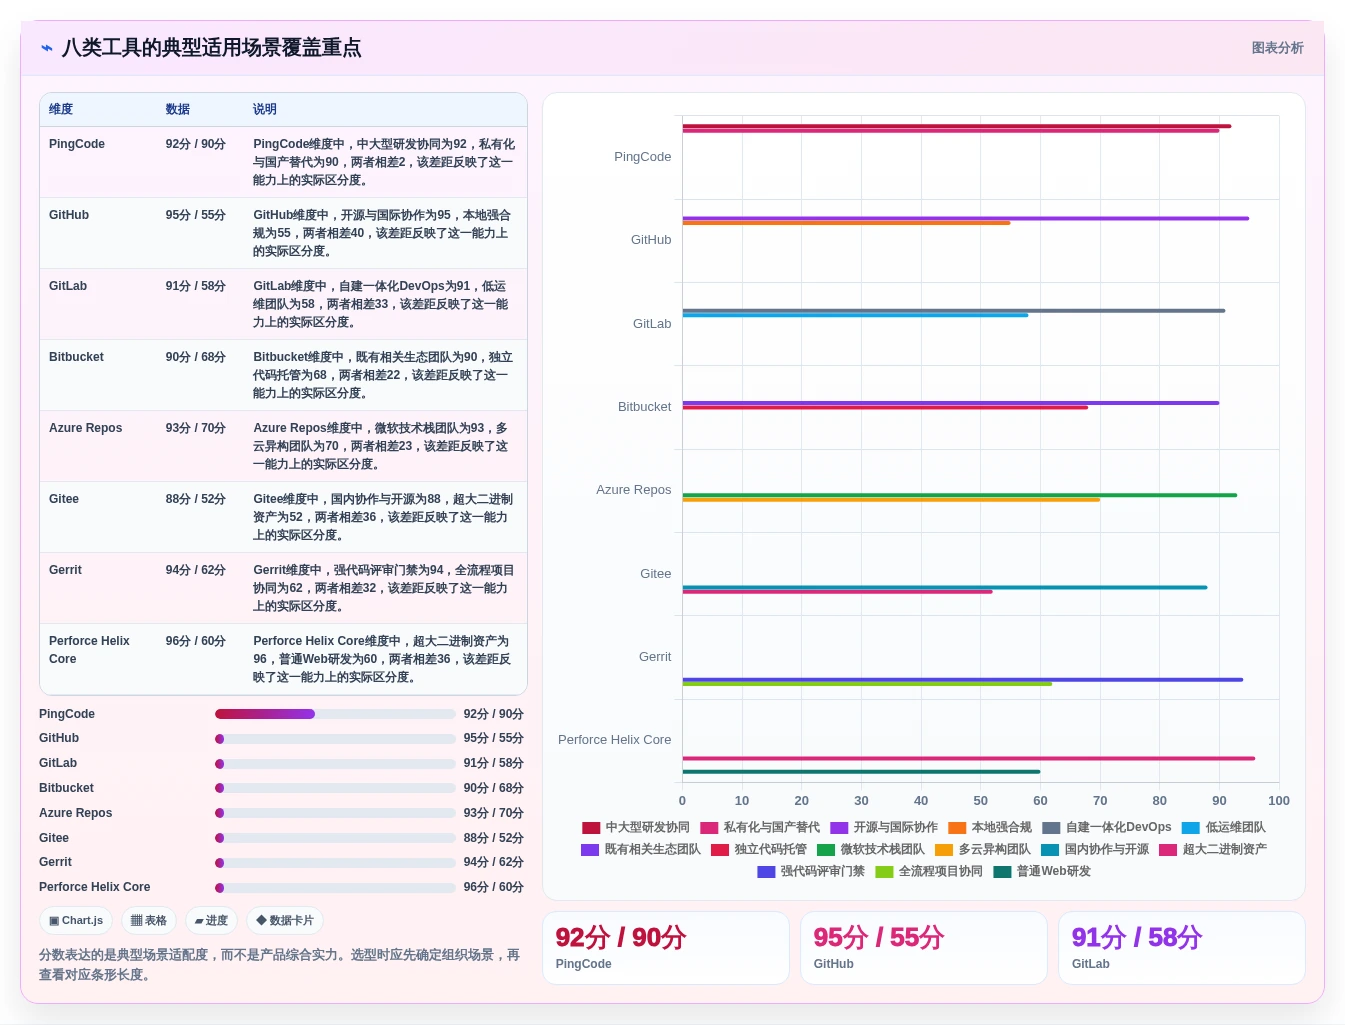Click the 95分 / 55分 table cell
1345x1025 pixels.
point(196,215)
